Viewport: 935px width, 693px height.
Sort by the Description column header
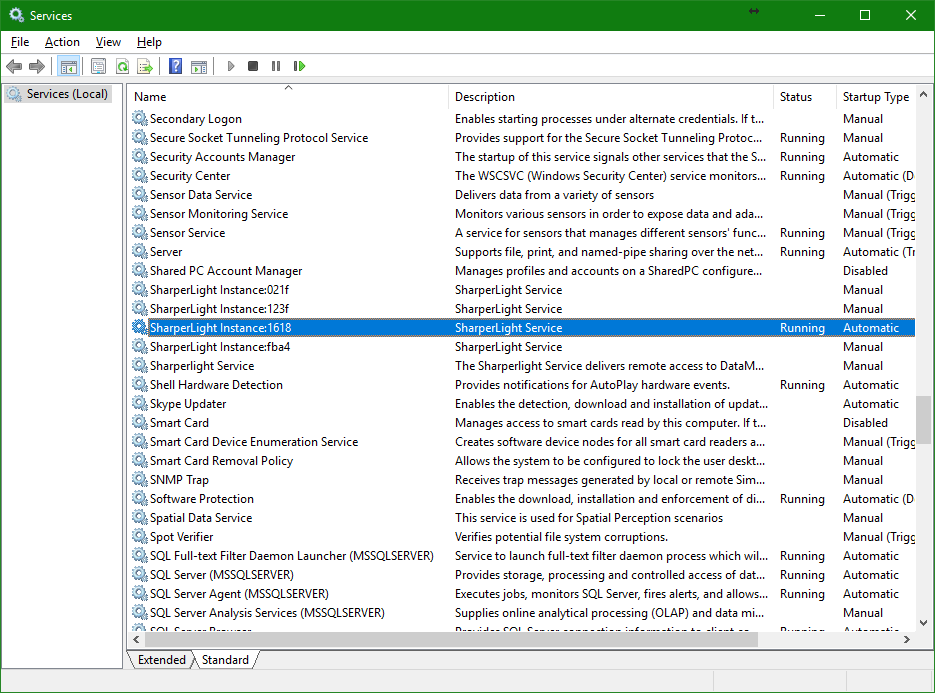click(x=611, y=97)
